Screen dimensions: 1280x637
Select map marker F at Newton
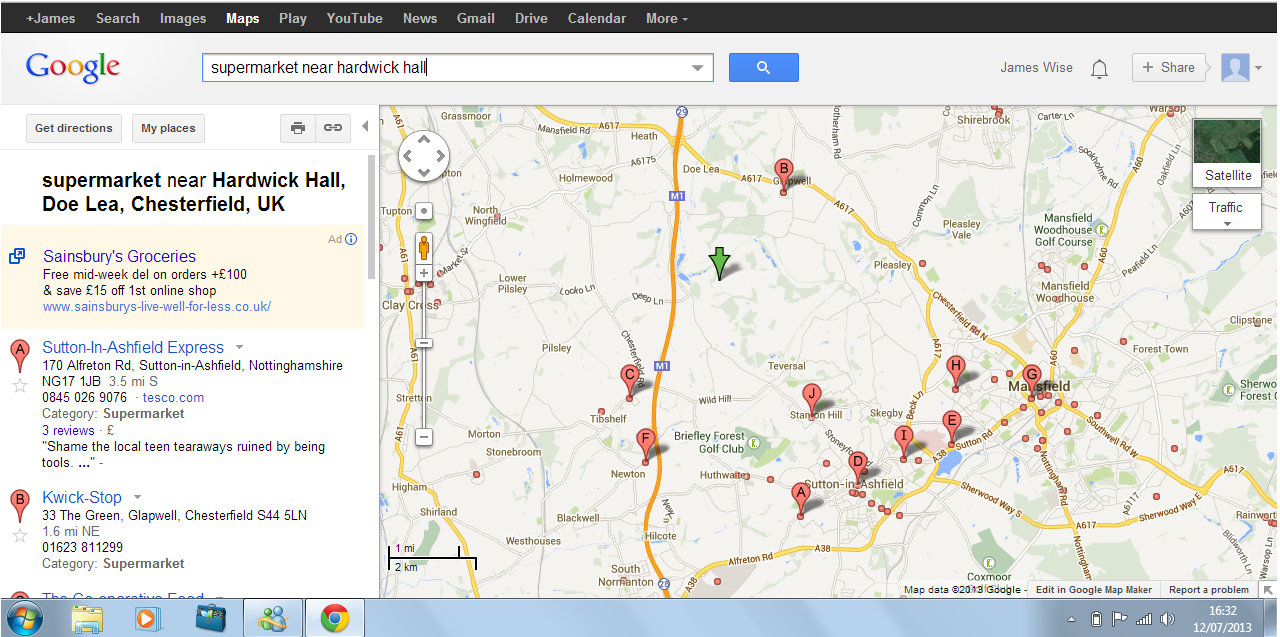pos(646,446)
